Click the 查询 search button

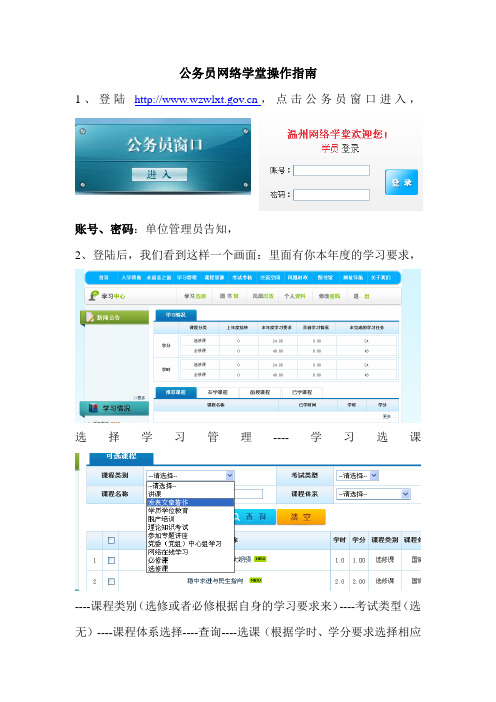pos(254,517)
